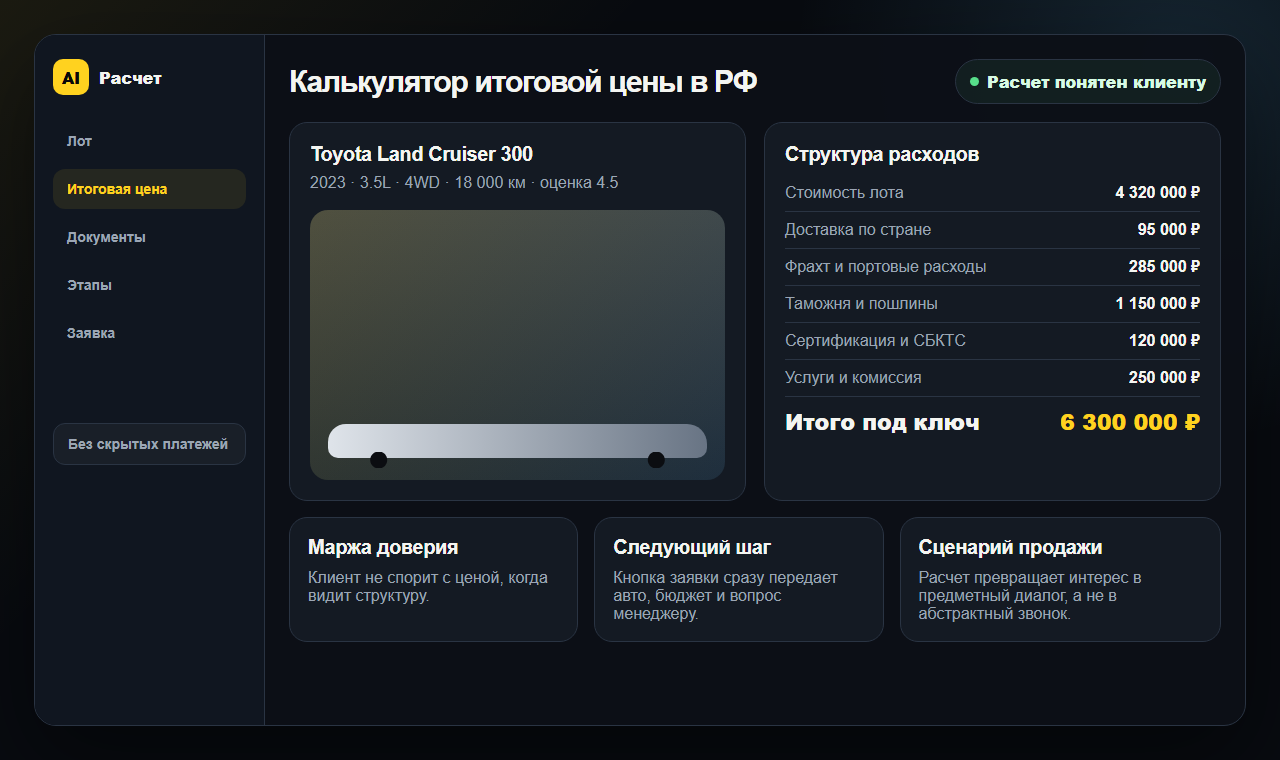Screen dimensions: 1280x760
Task: Click the Расчет понятен клиенту status pill
Action: pyautogui.click(x=1088, y=82)
